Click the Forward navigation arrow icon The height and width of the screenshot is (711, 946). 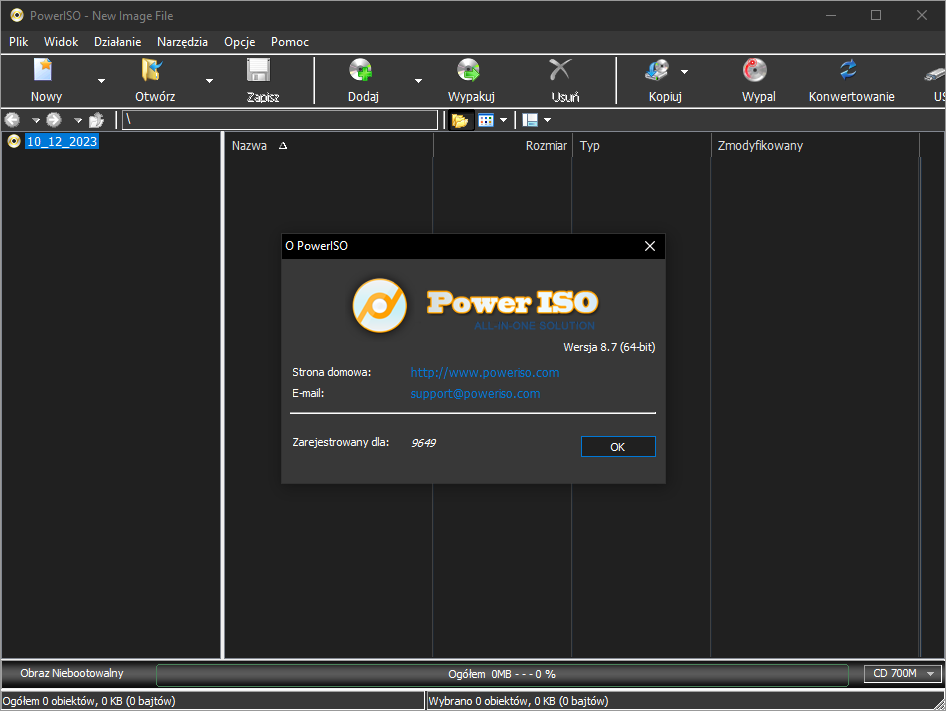pos(54,120)
